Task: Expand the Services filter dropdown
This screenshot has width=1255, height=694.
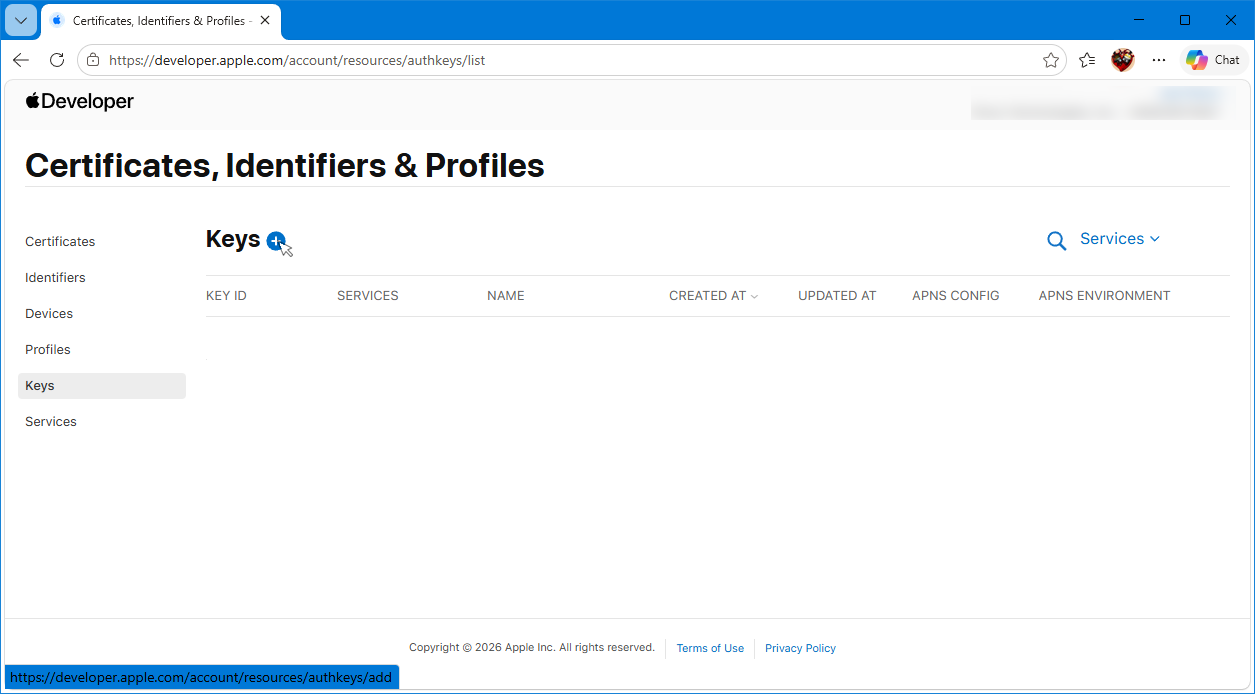Action: 1120,239
